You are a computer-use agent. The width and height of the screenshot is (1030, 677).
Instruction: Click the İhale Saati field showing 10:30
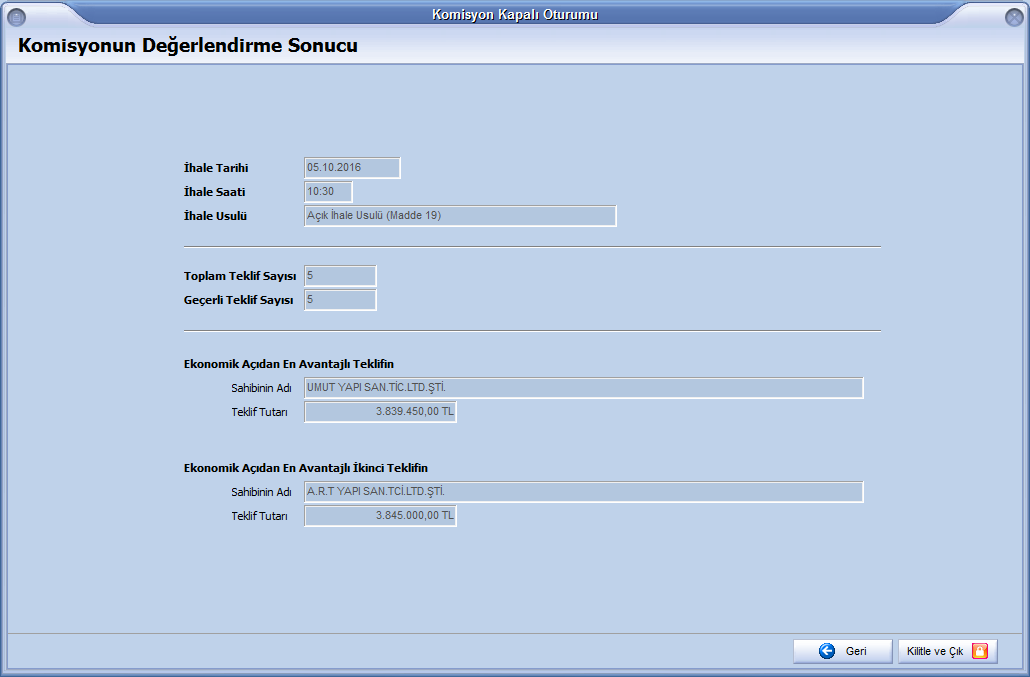[x=328, y=192]
